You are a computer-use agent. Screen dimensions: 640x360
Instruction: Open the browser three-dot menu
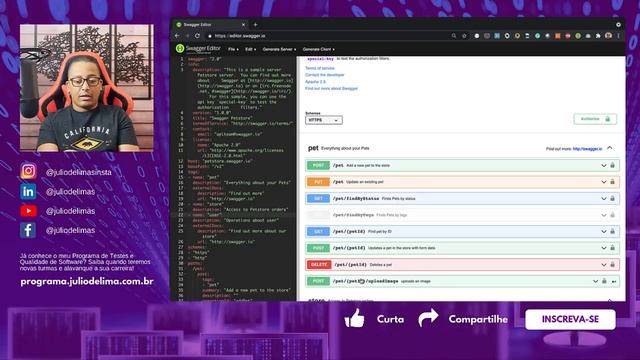[x=618, y=36]
